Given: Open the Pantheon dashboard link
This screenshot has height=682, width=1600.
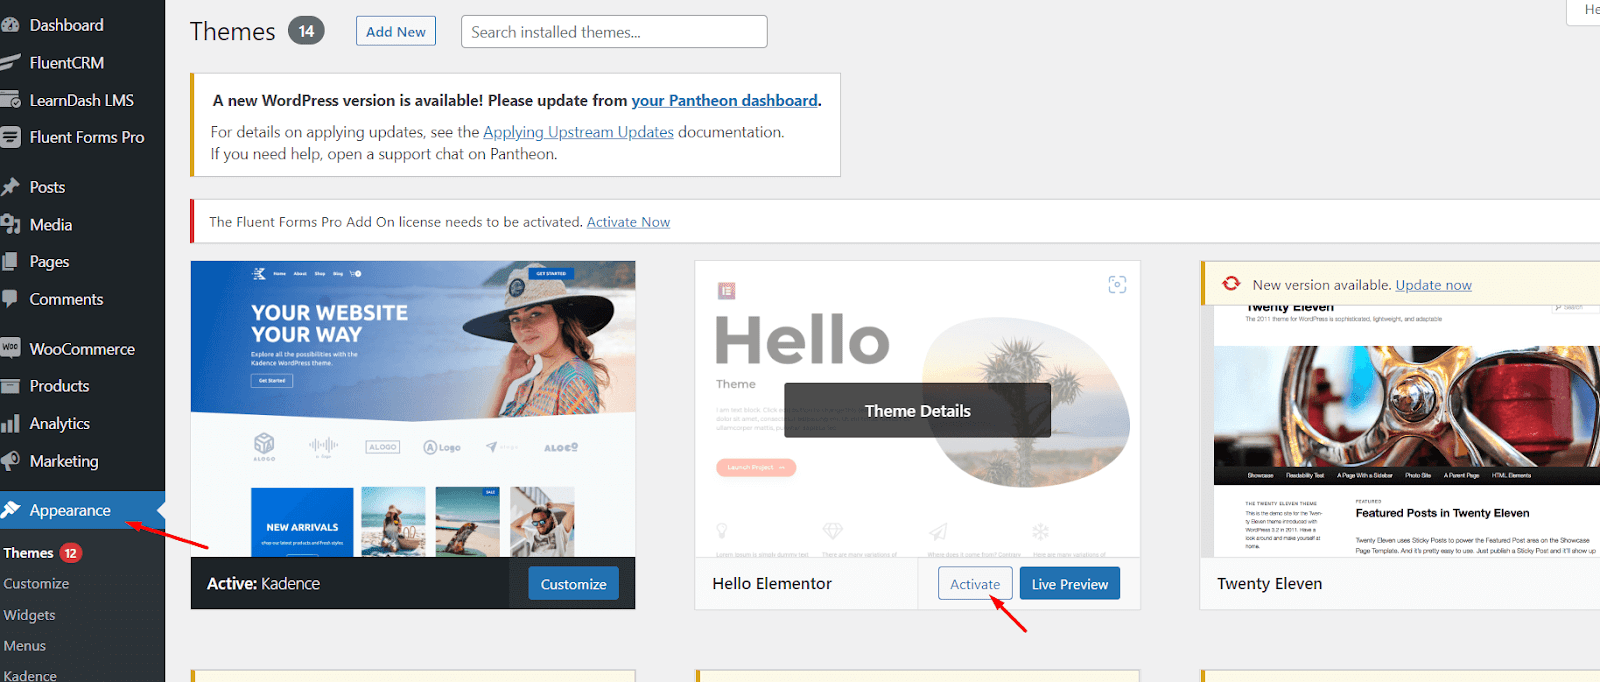Looking at the screenshot, I should (725, 100).
